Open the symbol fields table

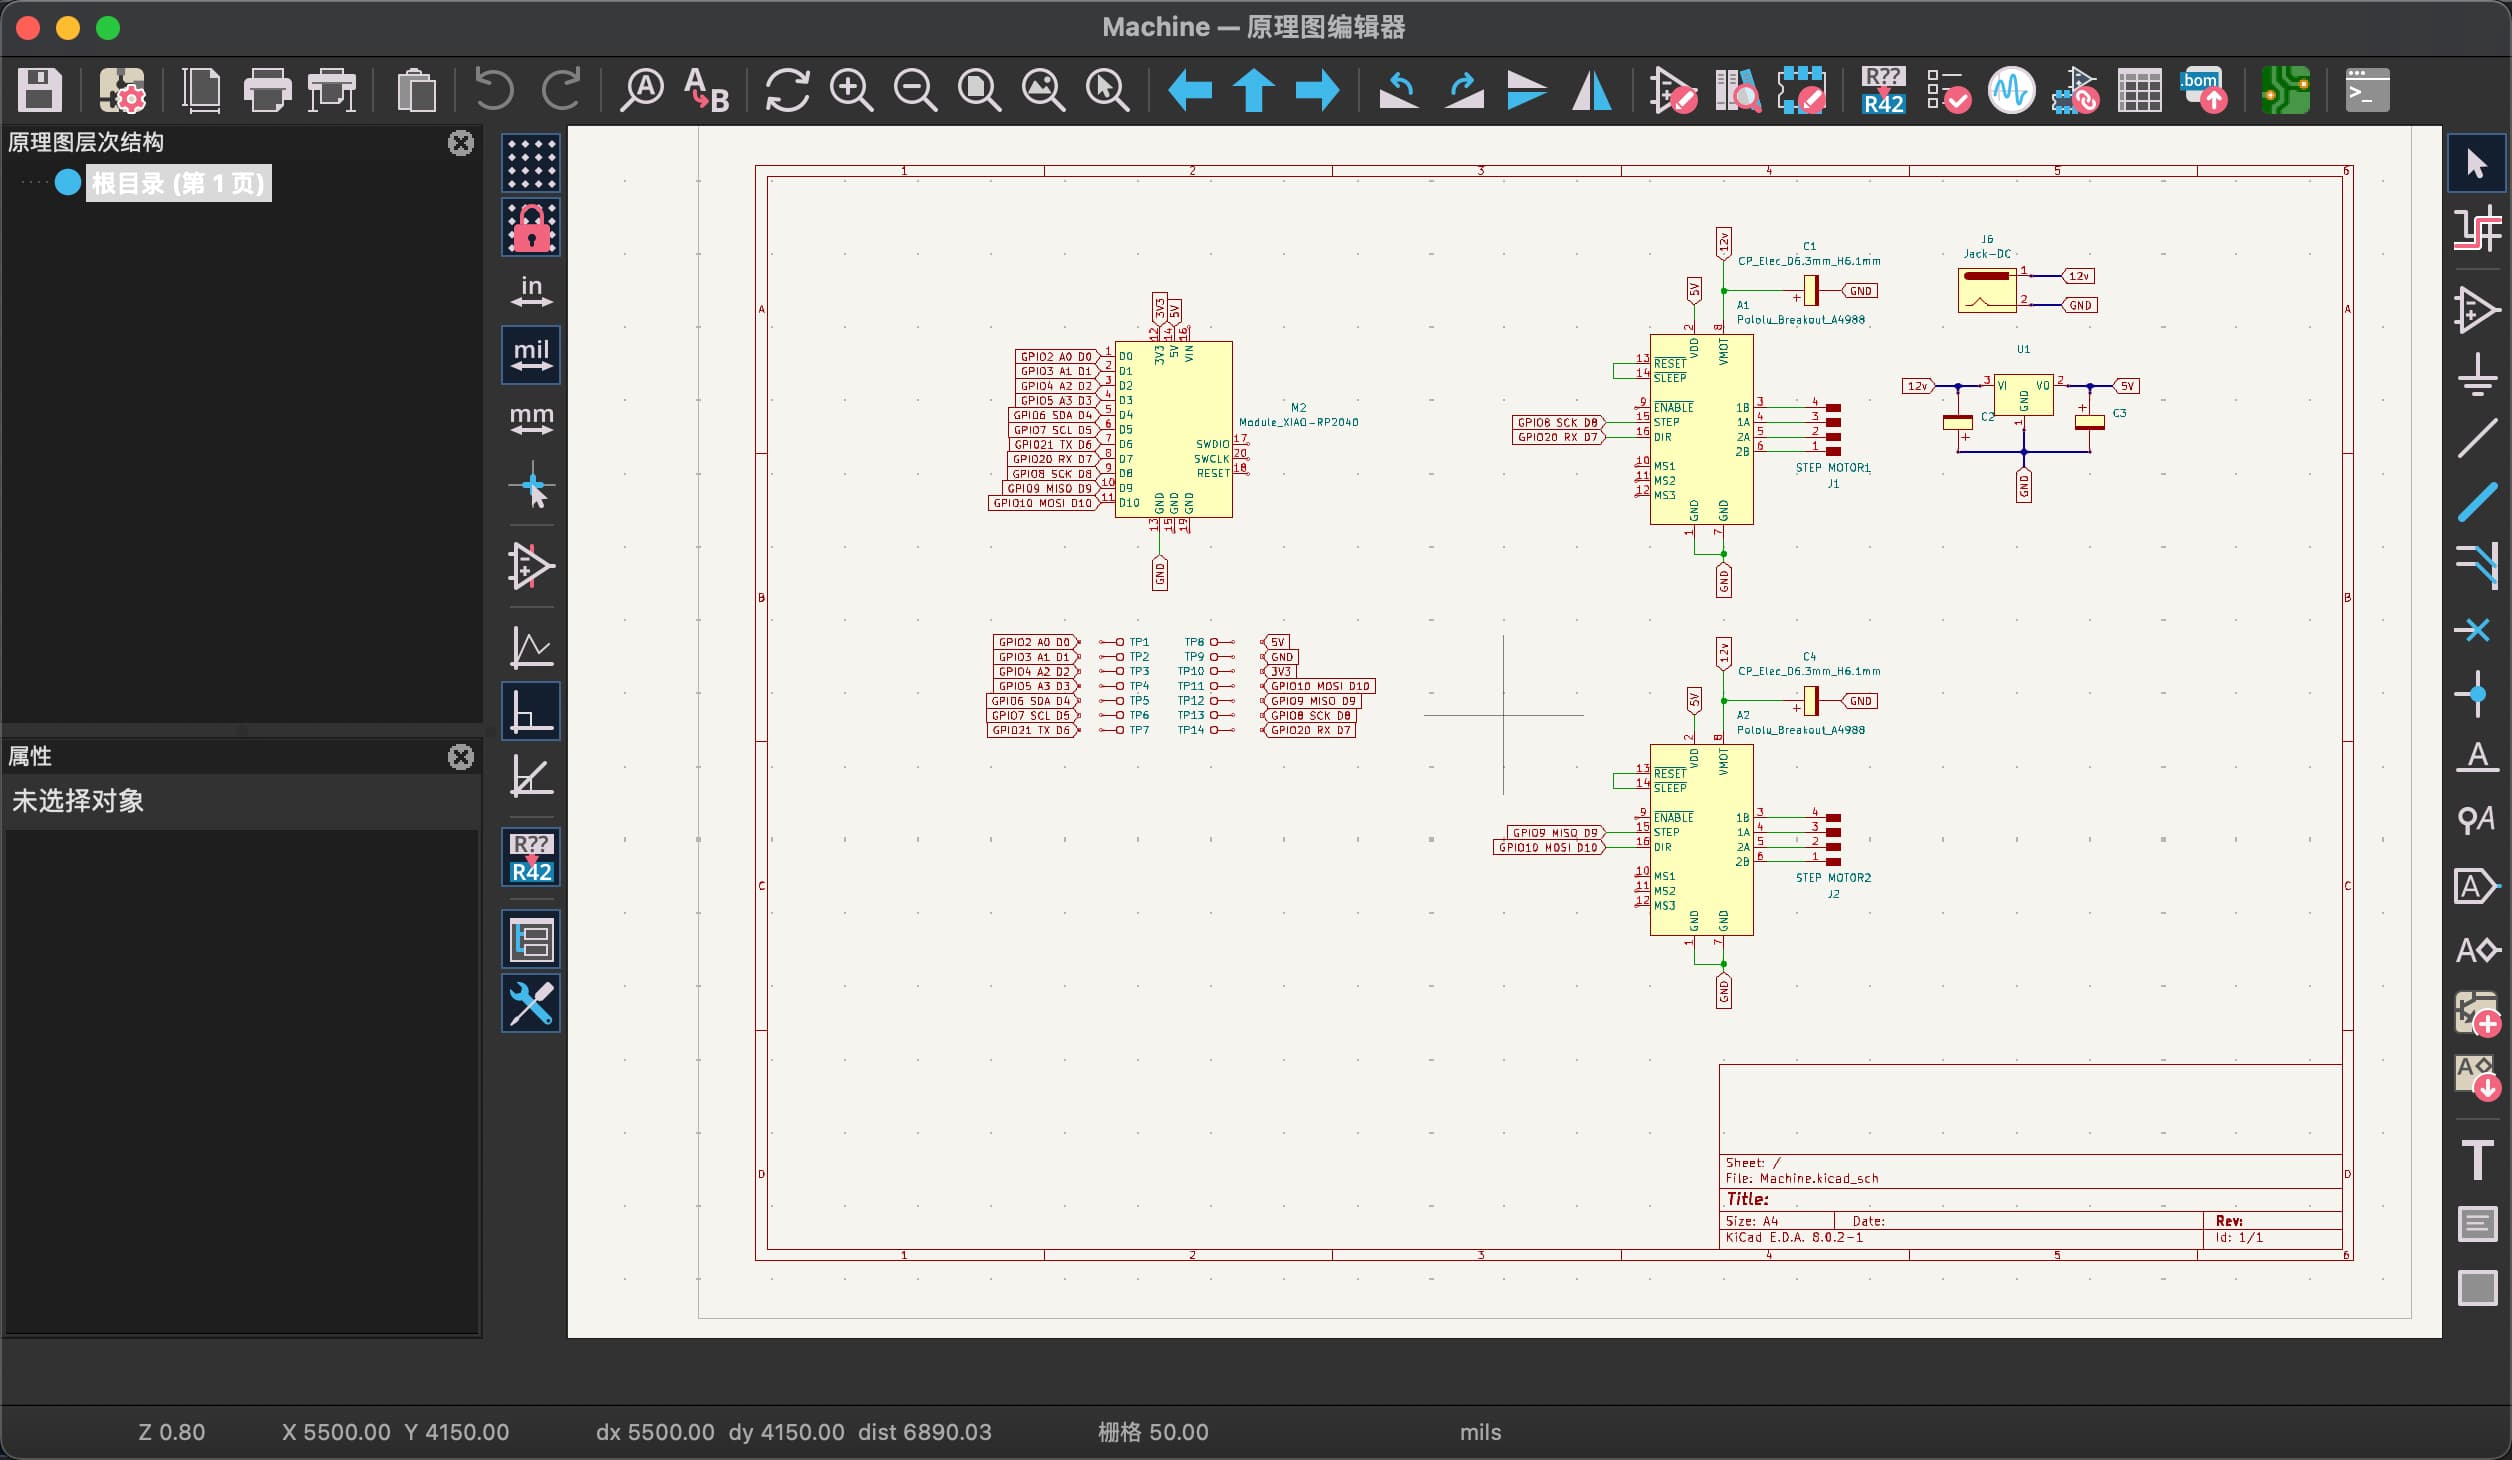(x=2139, y=91)
